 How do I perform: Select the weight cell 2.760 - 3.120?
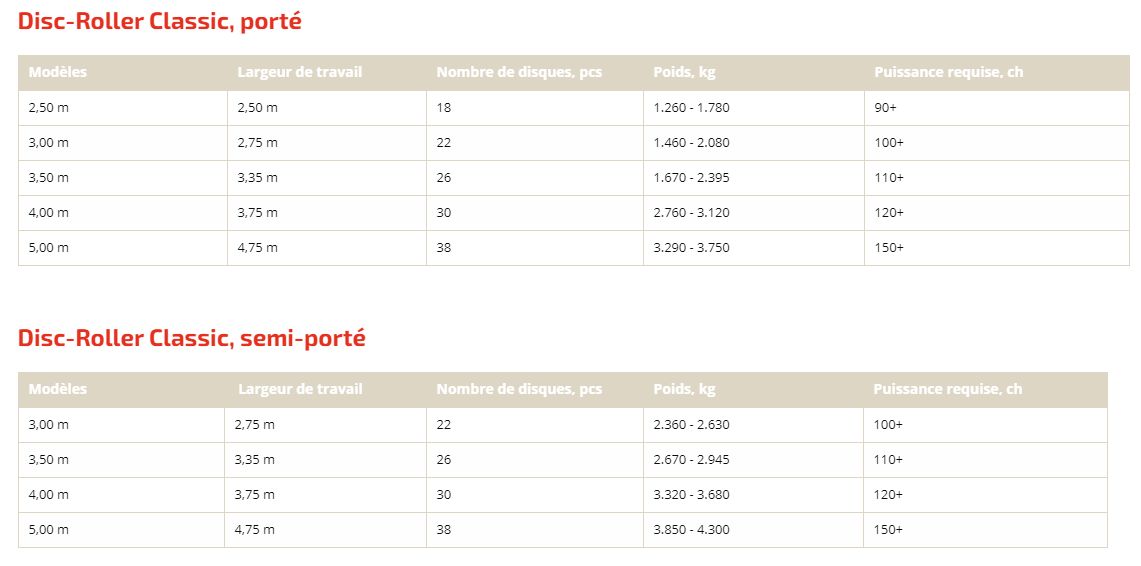click(x=691, y=213)
